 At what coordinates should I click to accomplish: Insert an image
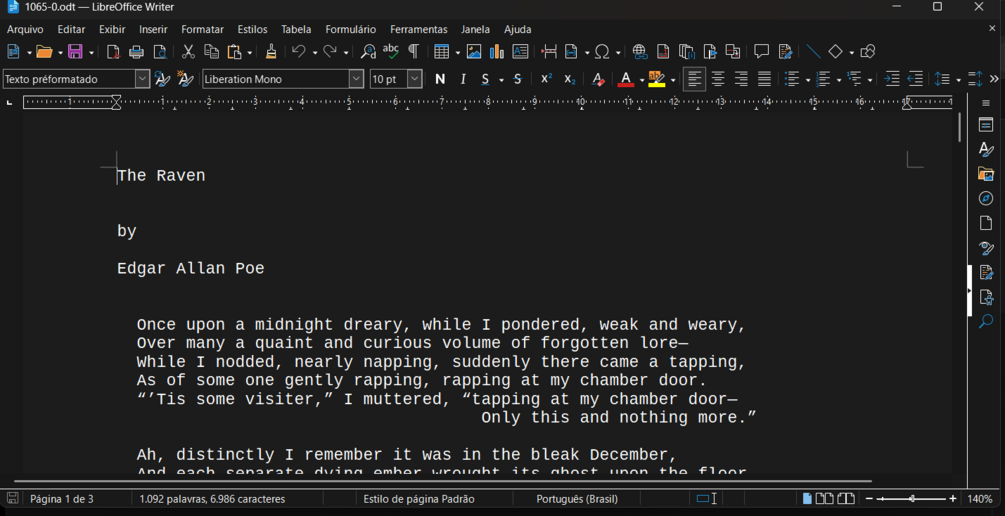tap(474, 52)
